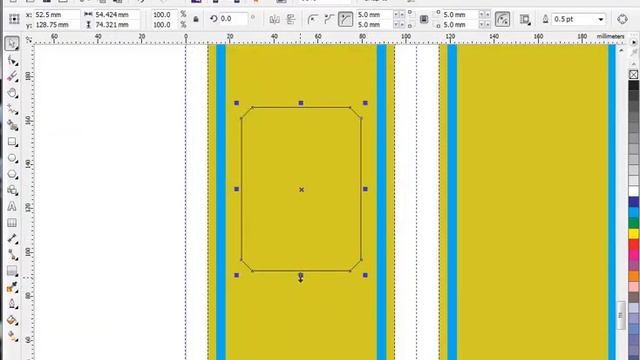Select the Connector tool
The width and height of the screenshot is (640, 360).
coord(12,255)
